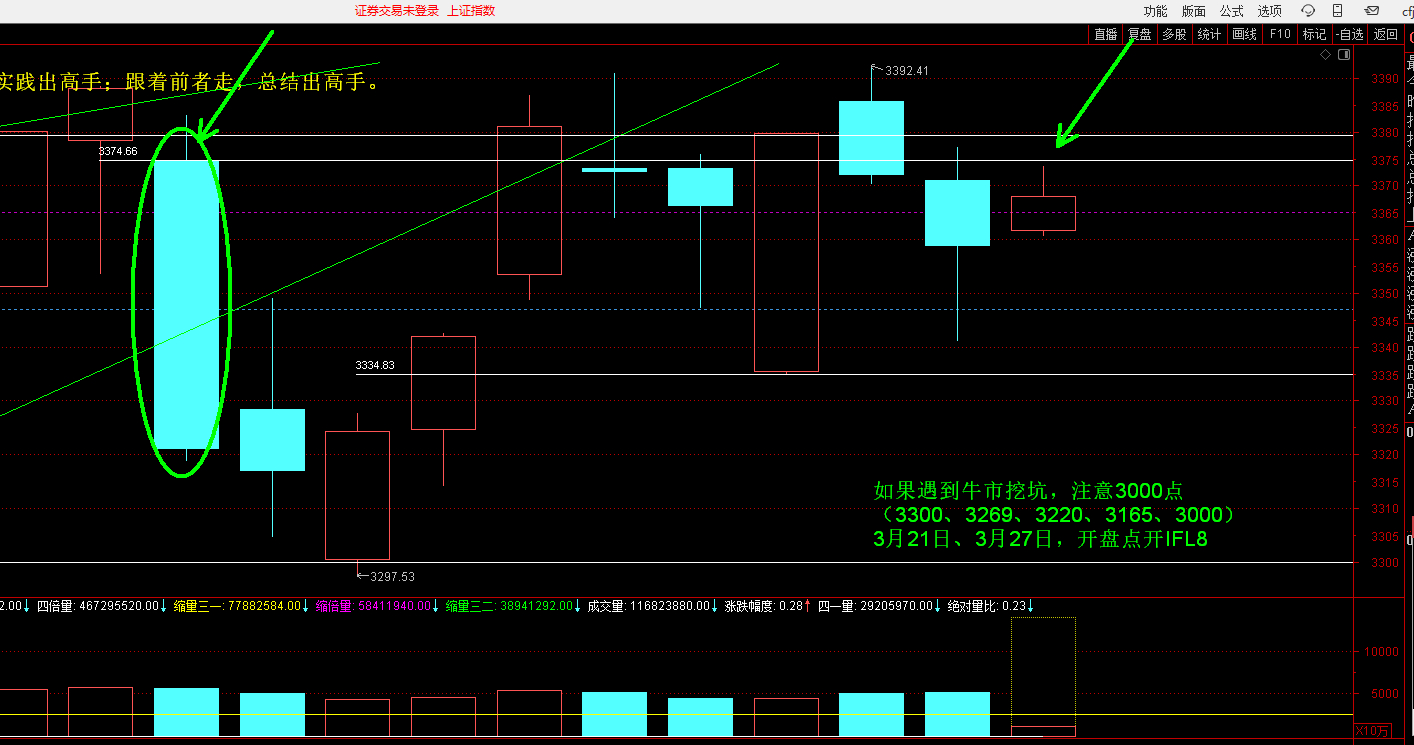1414x745 pixels.
Task: Open the 公式 menu
Action: pyautogui.click(x=1231, y=11)
